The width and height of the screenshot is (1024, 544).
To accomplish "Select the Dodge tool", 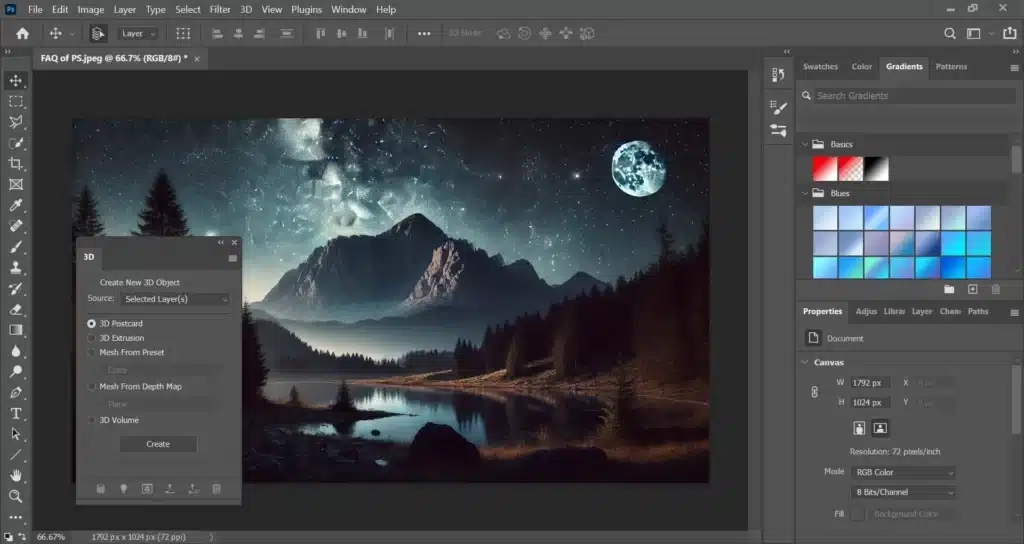I will tap(16, 372).
